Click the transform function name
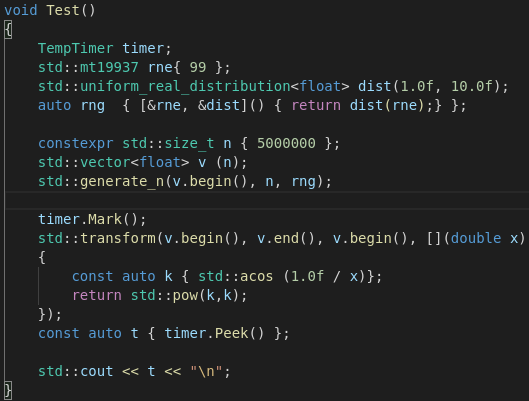 [x=118, y=238]
